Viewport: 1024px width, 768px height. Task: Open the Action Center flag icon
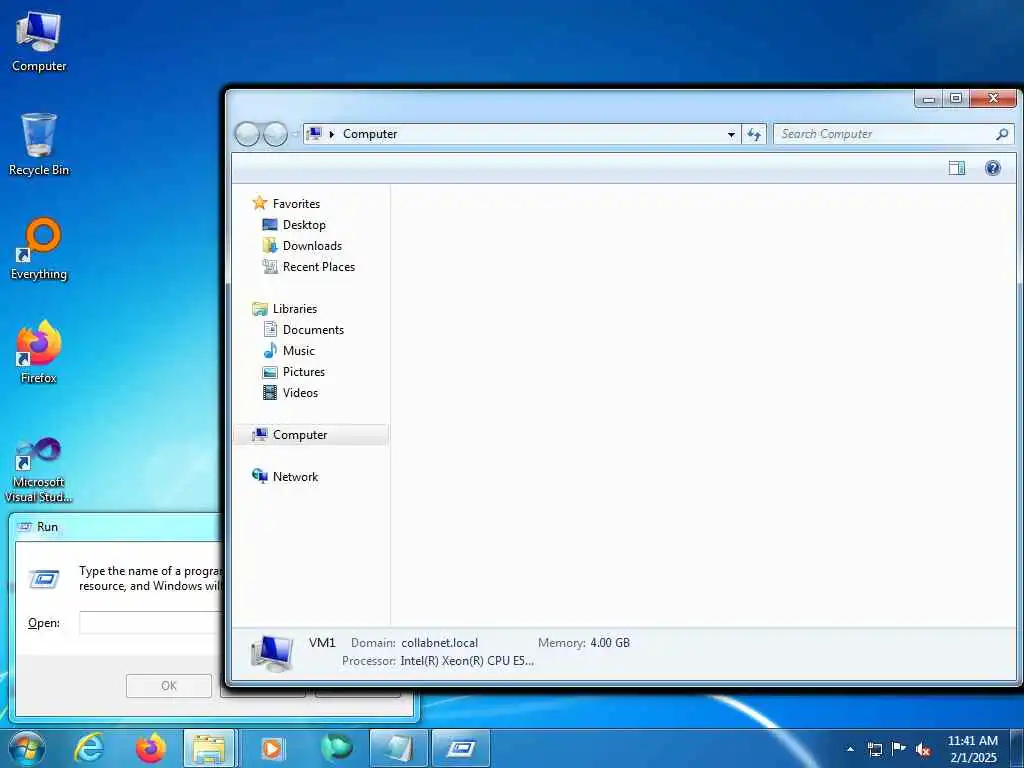pyautogui.click(x=899, y=749)
